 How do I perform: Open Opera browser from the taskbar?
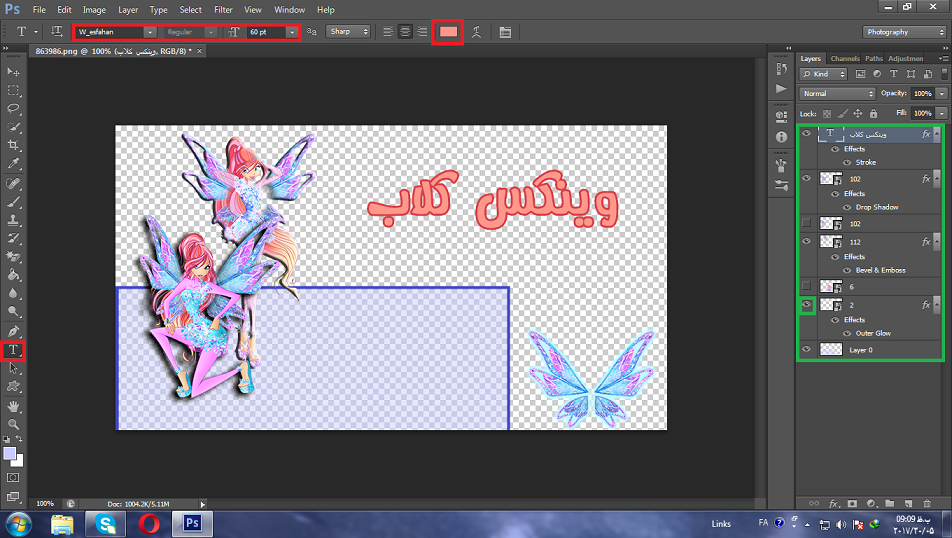coord(149,524)
